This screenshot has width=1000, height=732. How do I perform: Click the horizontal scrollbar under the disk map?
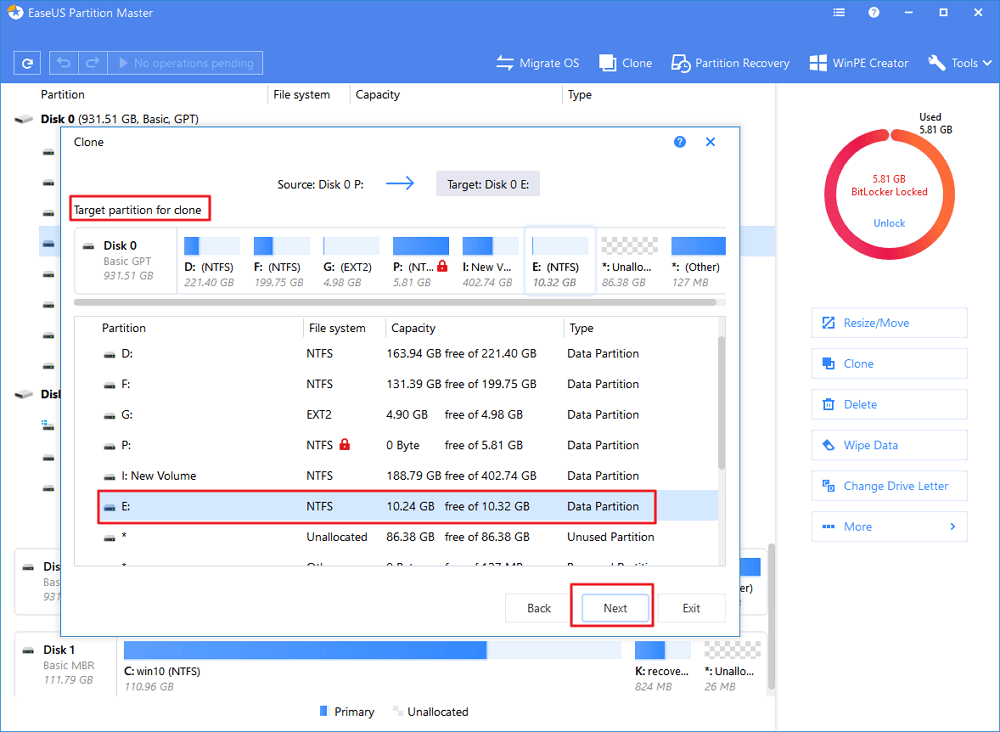(x=395, y=302)
